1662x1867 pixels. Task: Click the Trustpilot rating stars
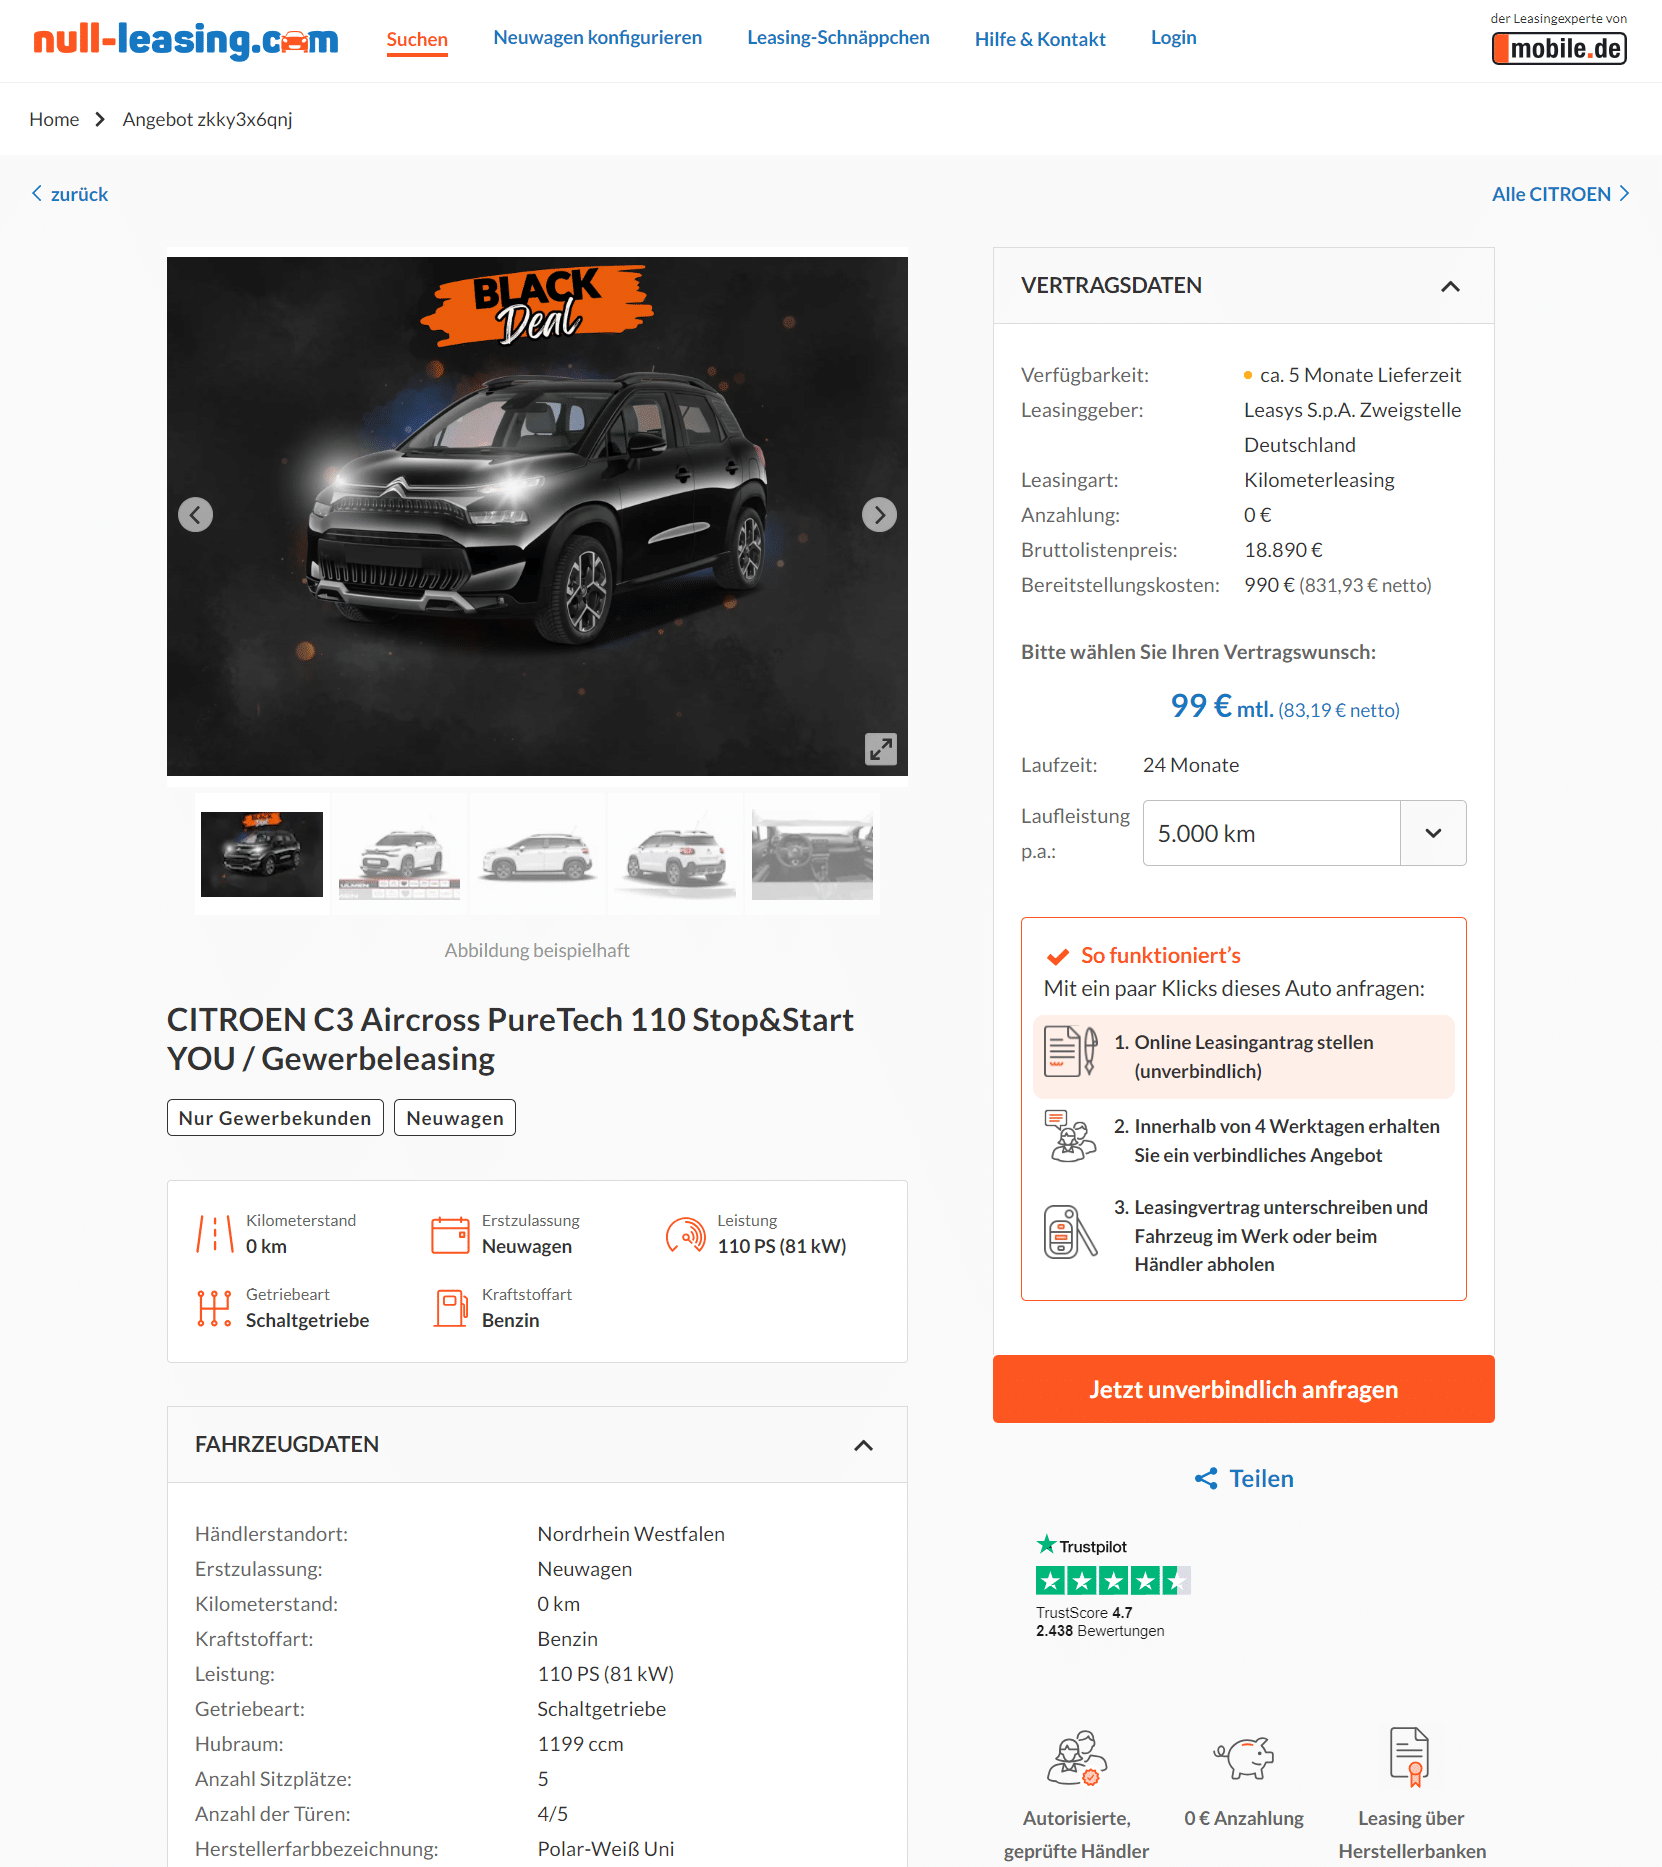[1113, 1581]
